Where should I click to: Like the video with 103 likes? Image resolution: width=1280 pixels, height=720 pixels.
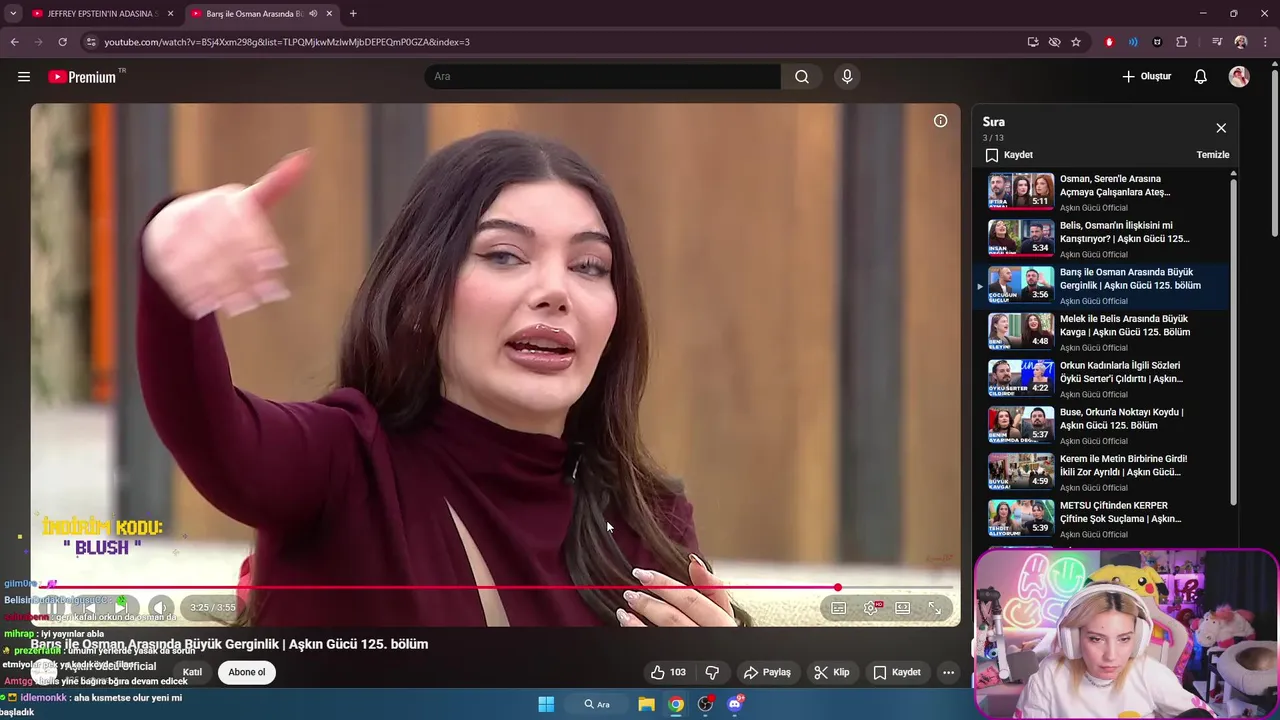pyautogui.click(x=668, y=672)
